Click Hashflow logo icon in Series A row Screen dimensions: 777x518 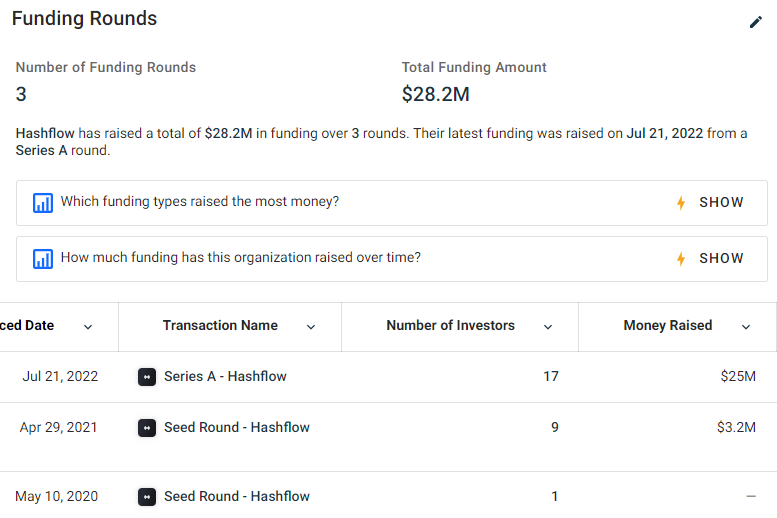point(147,377)
